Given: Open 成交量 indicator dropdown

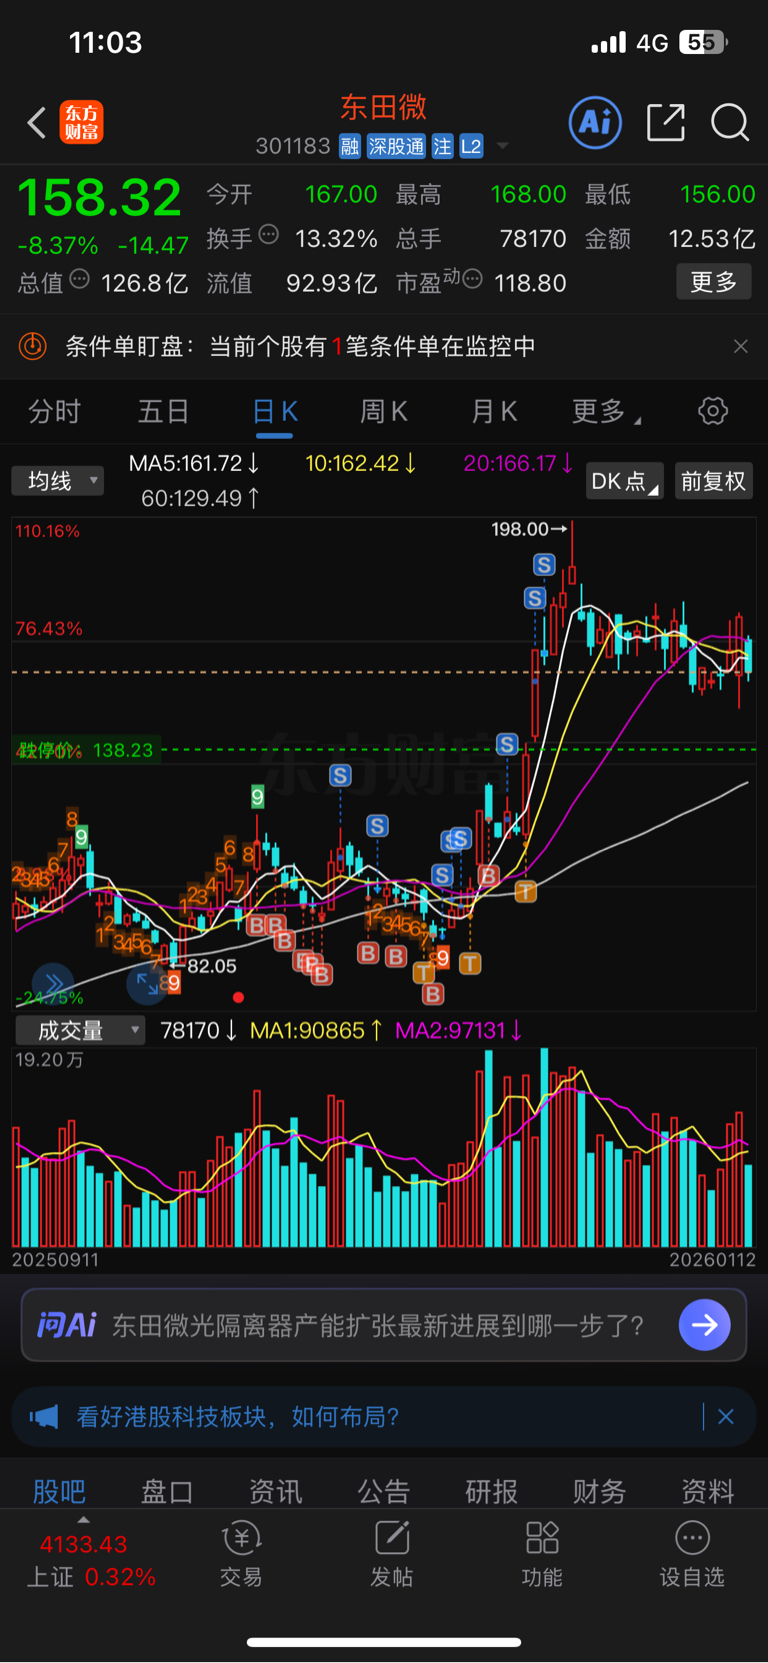Looking at the screenshot, I should (x=80, y=1030).
